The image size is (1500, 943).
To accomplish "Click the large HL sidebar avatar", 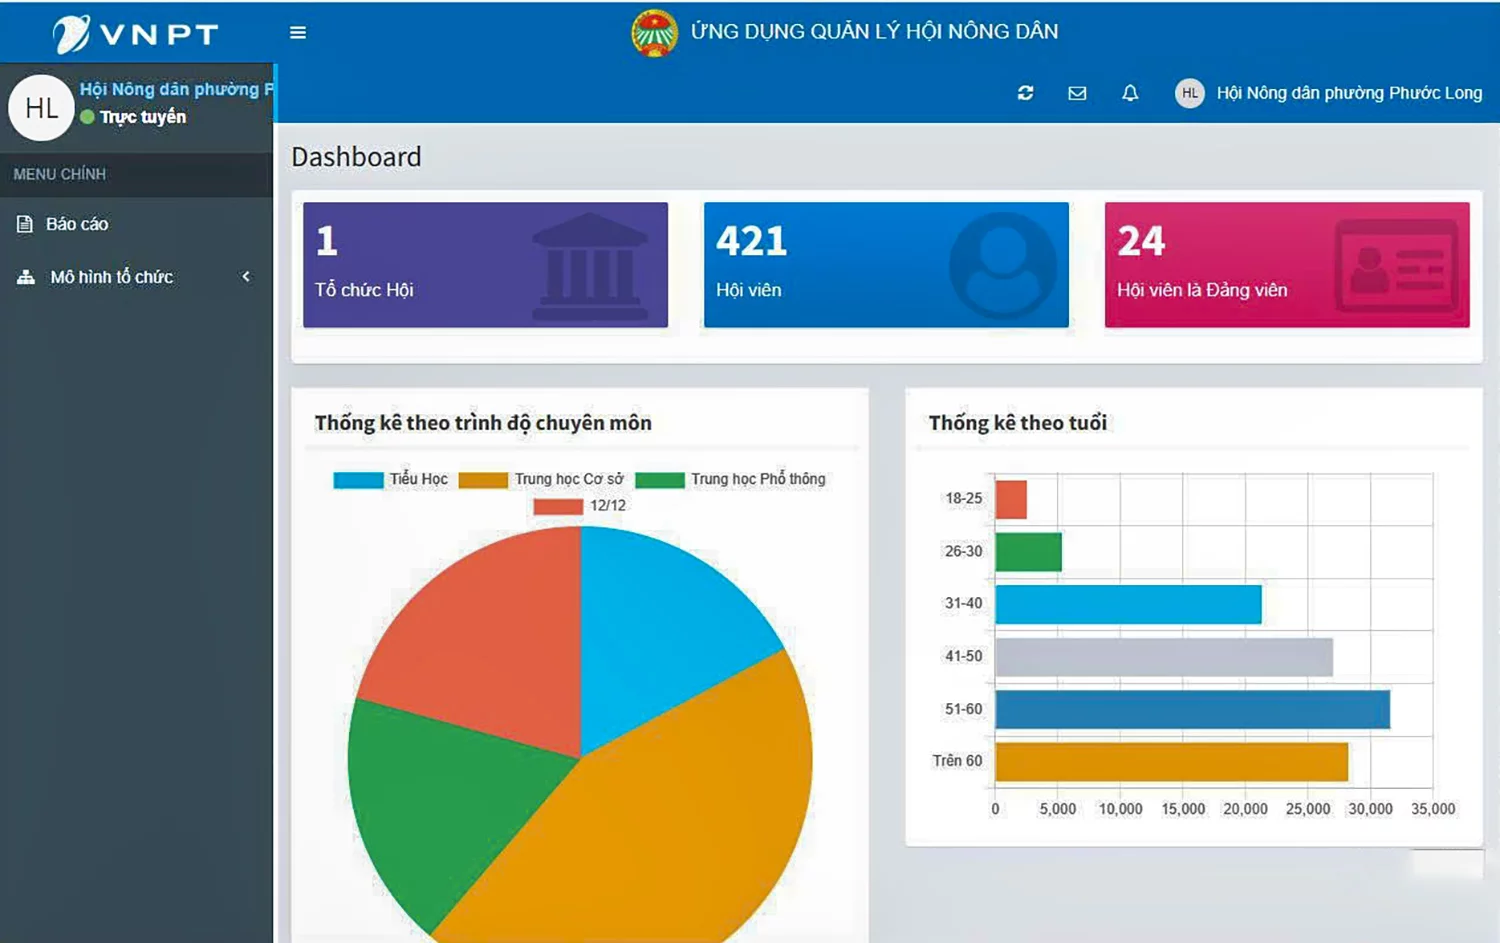I will pyautogui.click(x=41, y=108).
